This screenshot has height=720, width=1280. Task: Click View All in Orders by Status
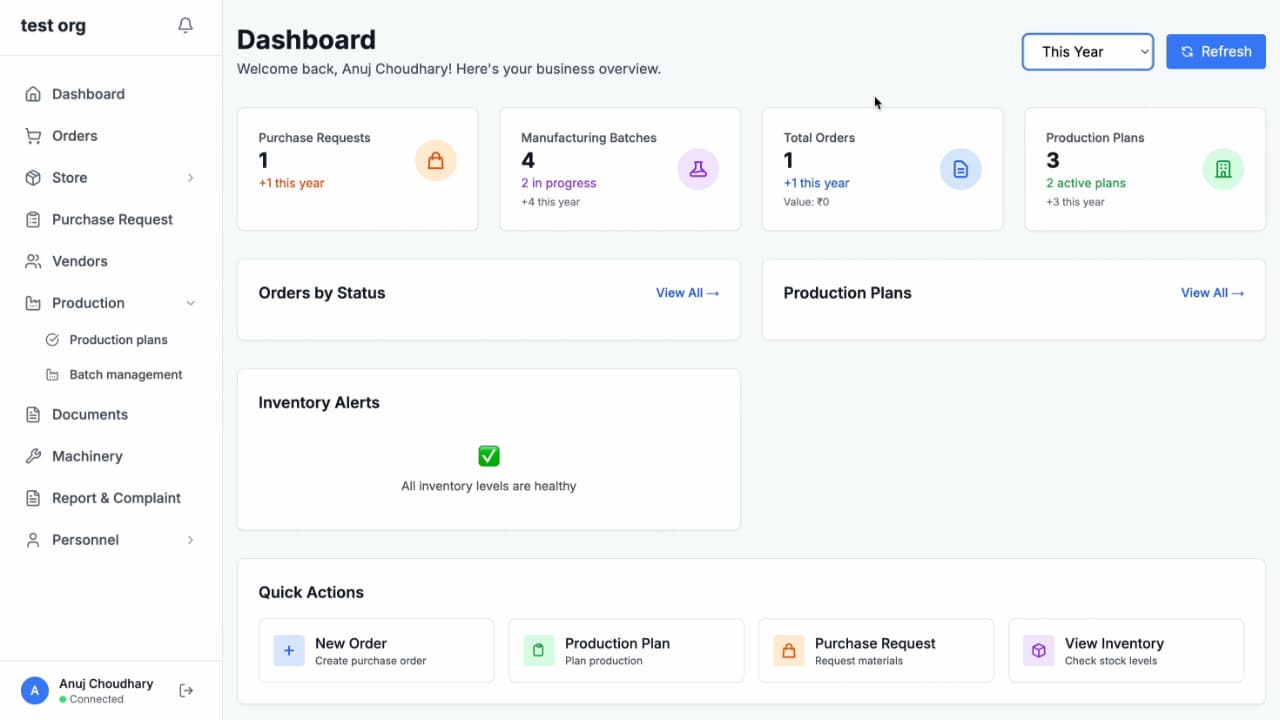(687, 293)
